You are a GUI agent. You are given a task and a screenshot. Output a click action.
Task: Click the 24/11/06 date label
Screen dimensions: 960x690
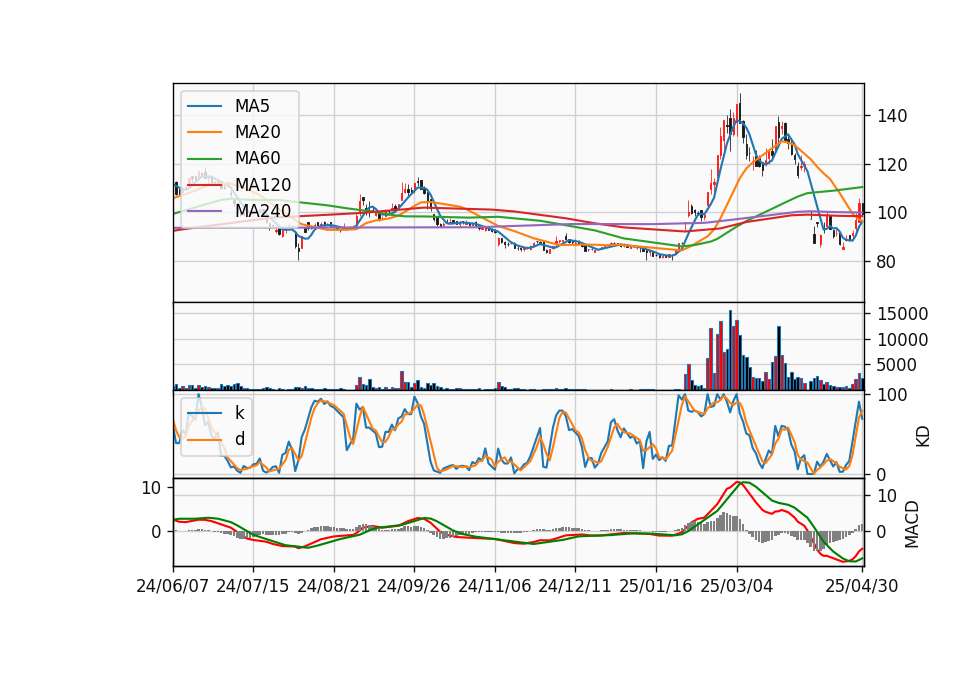[495, 586]
